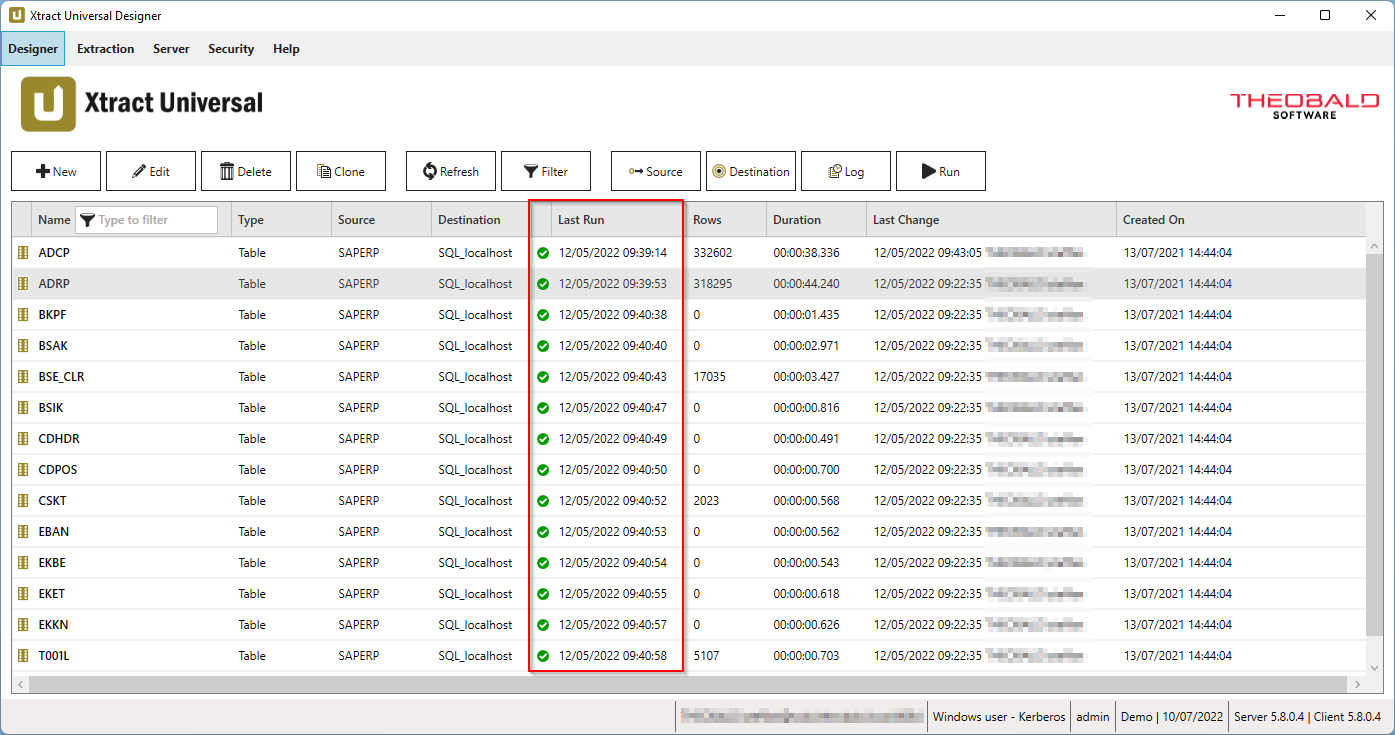Click vertical scrollbar down arrow

click(x=1375, y=668)
